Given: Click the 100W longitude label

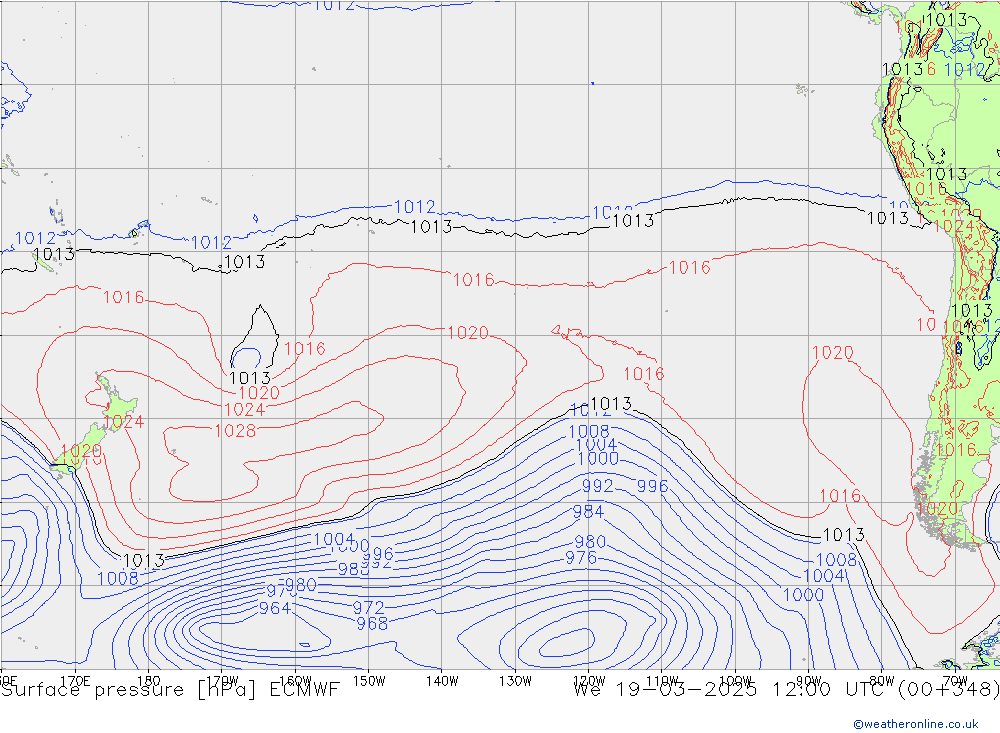Looking at the screenshot, I should [735, 680].
